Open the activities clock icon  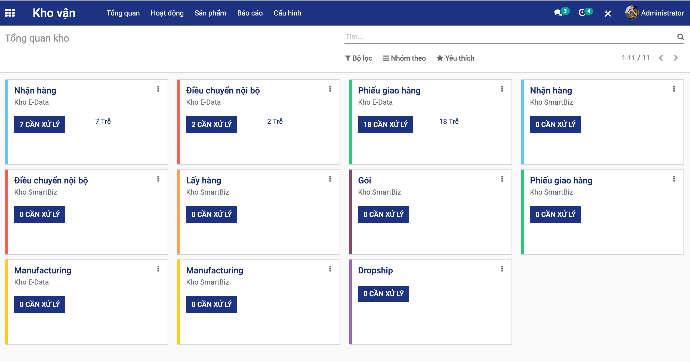tap(582, 13)
